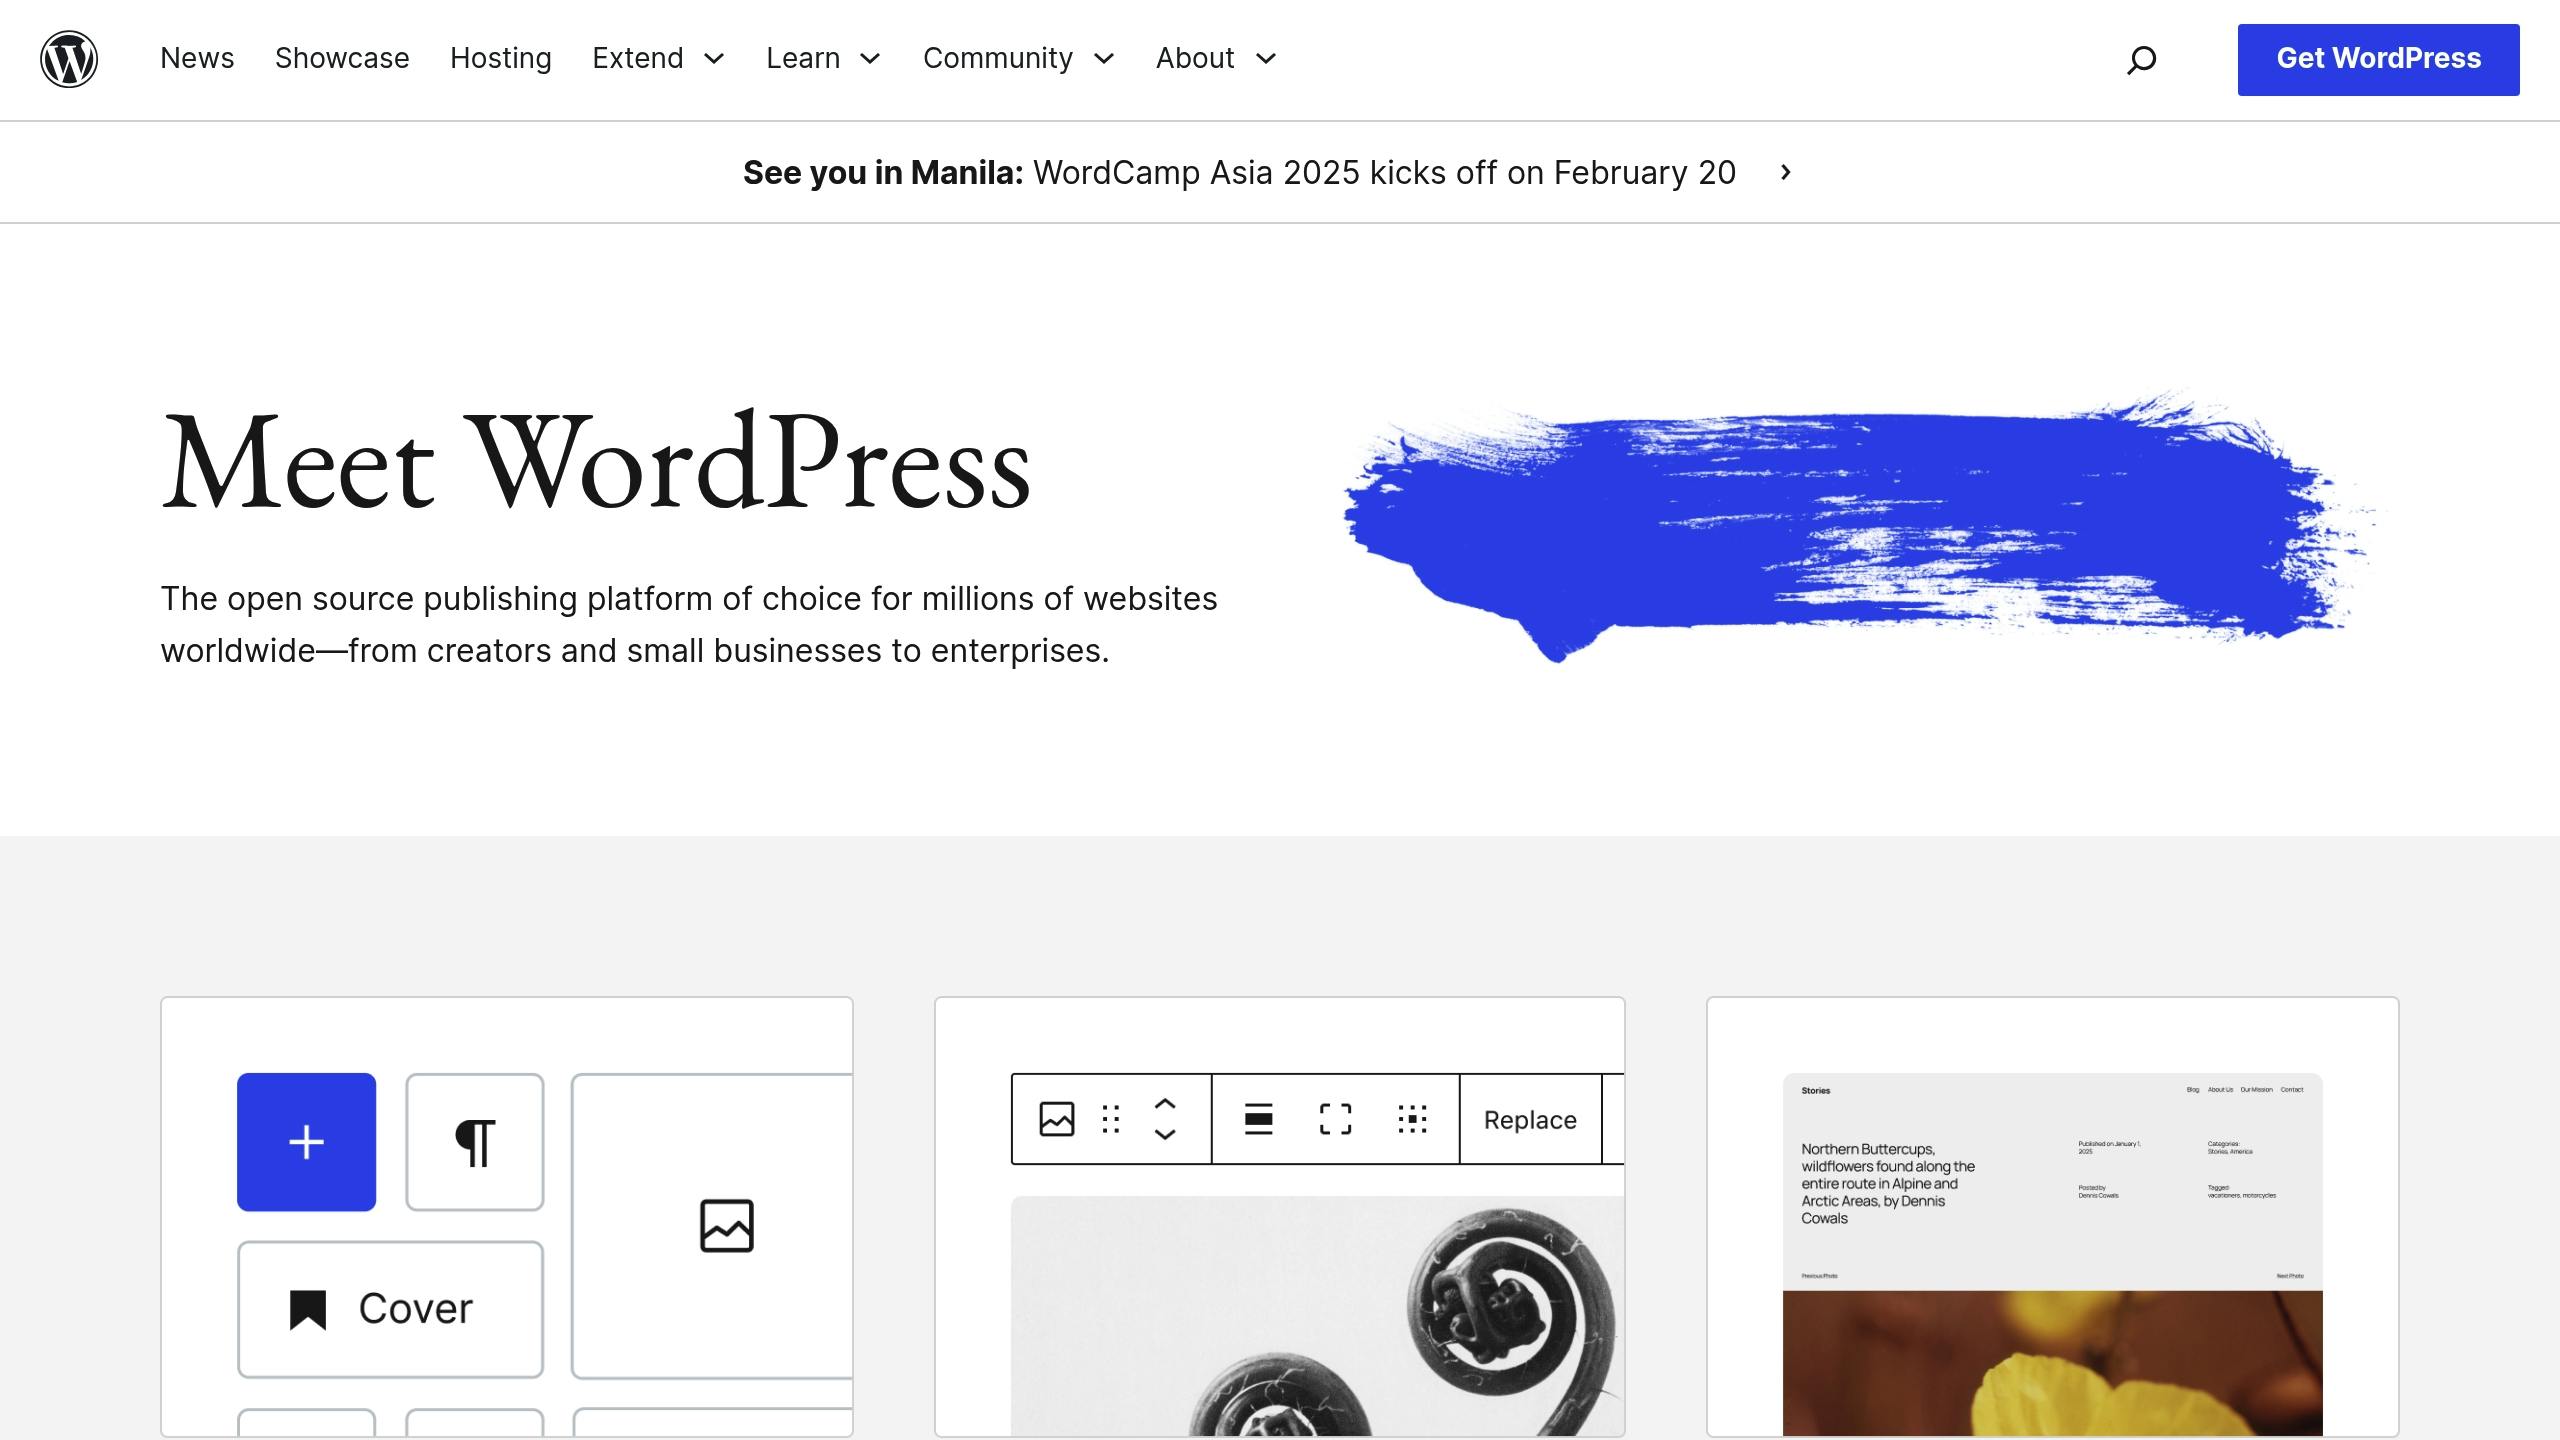Toggle the block alignment center icon
2560x1440 pixels.
point(1257,1120)
